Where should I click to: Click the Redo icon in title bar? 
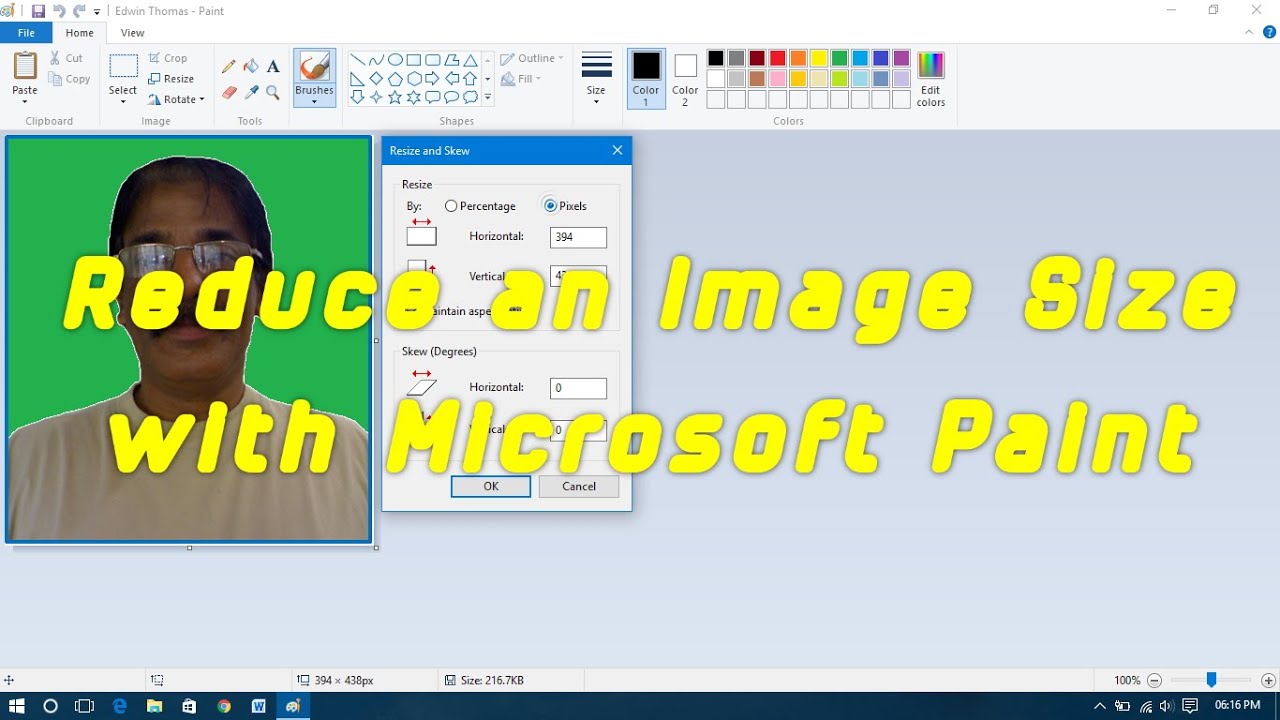[78, 11]
